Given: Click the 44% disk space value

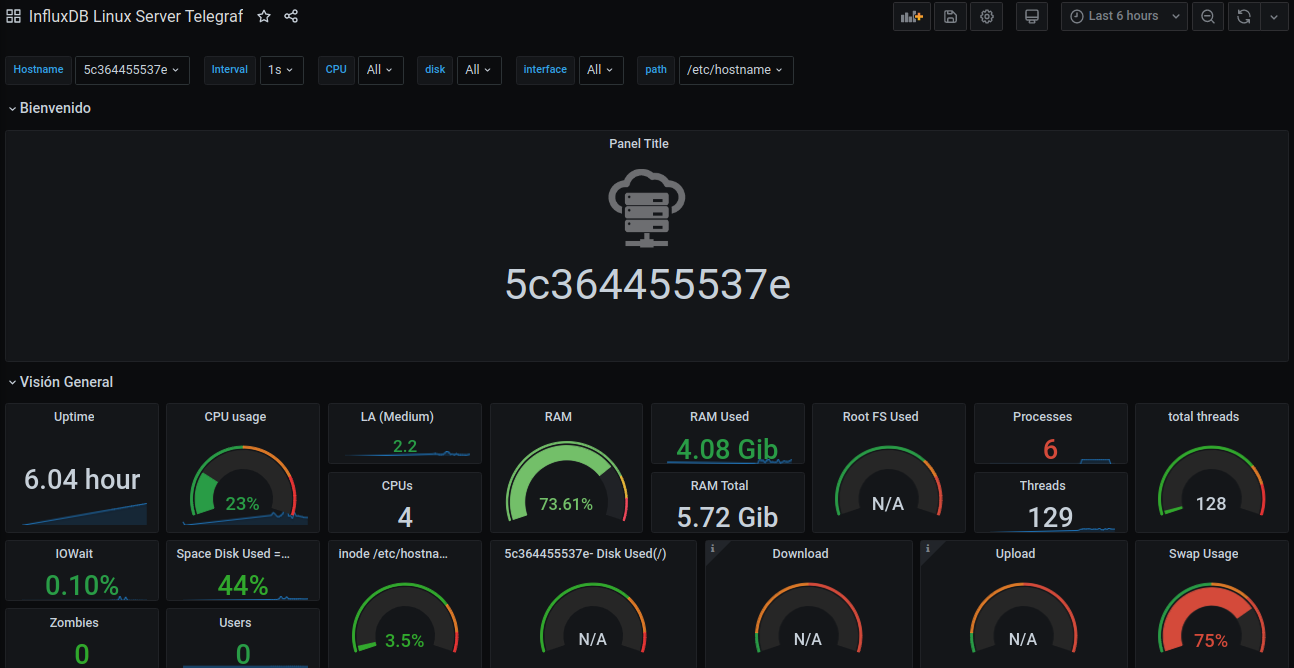Looking at the screenshot, I should click(243, 585).
